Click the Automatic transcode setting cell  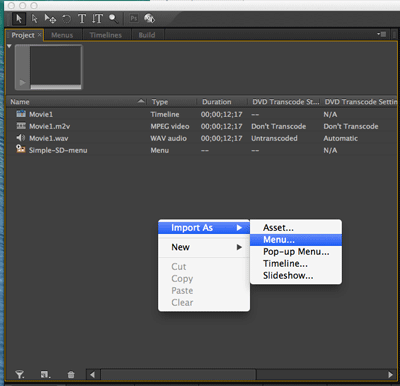coord(340,138)
